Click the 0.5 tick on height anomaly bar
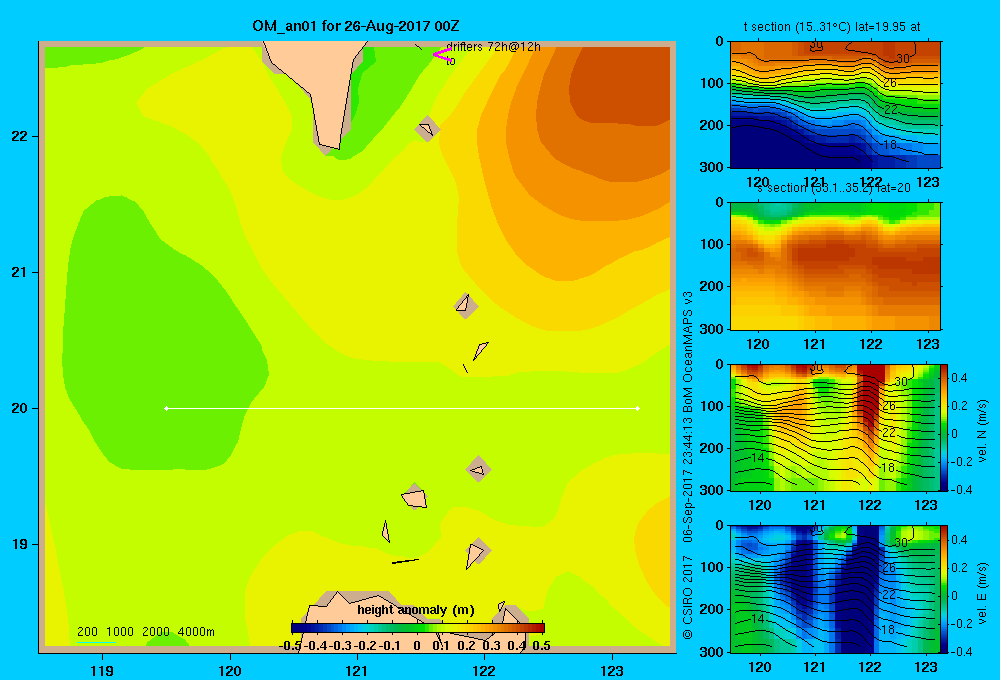1000x680 pixels. (x=541, y=646)
